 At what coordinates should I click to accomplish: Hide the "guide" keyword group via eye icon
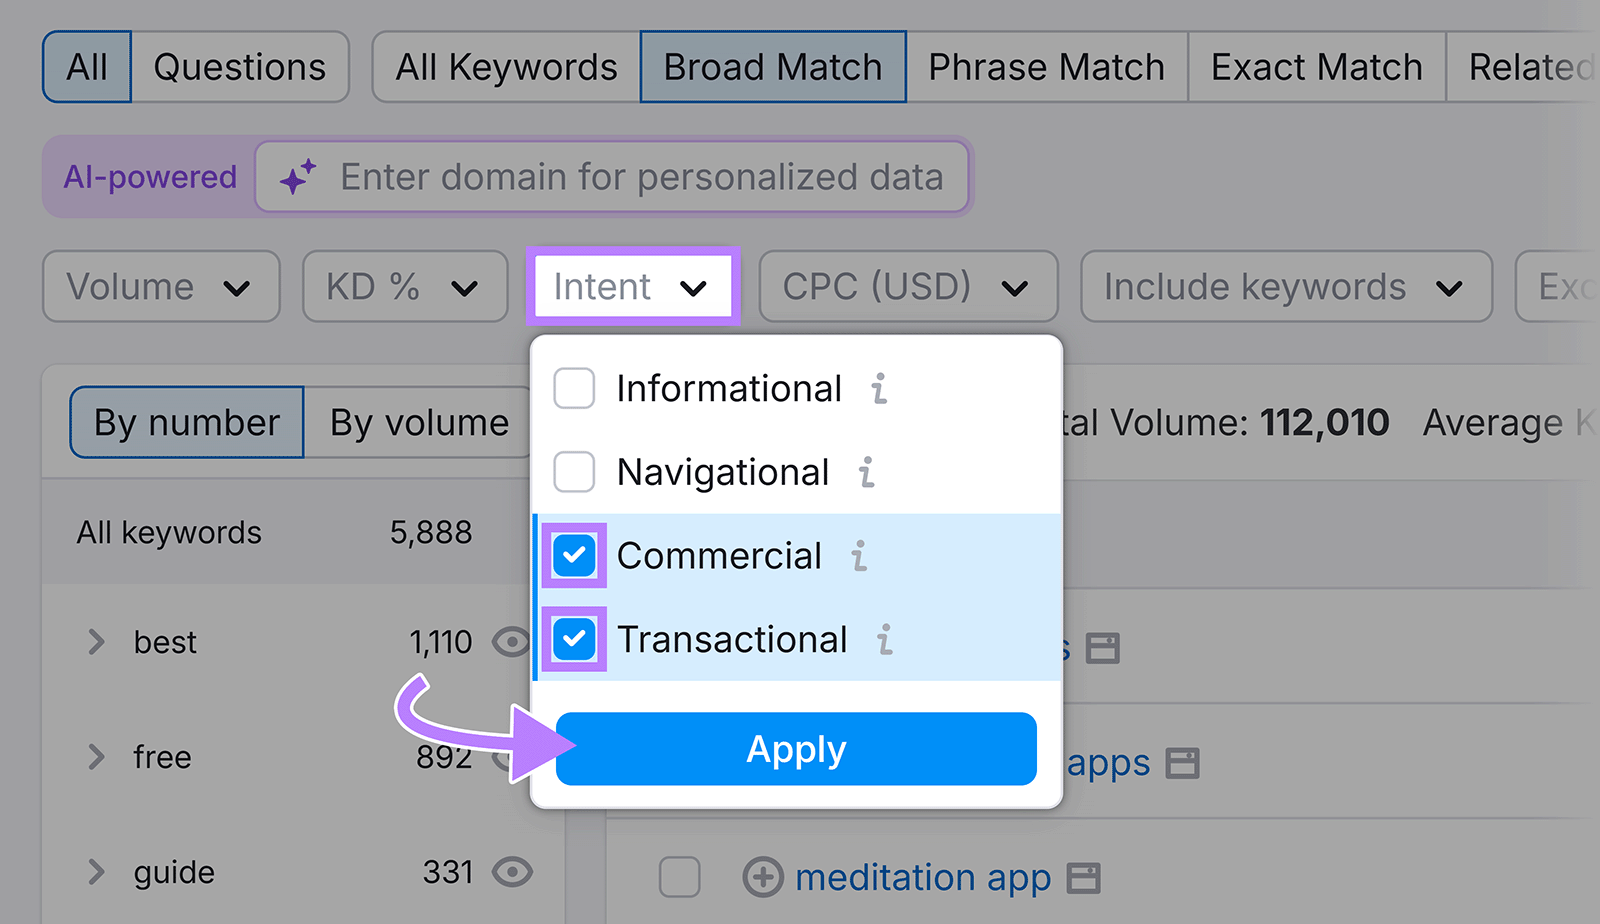pos(513,872)
